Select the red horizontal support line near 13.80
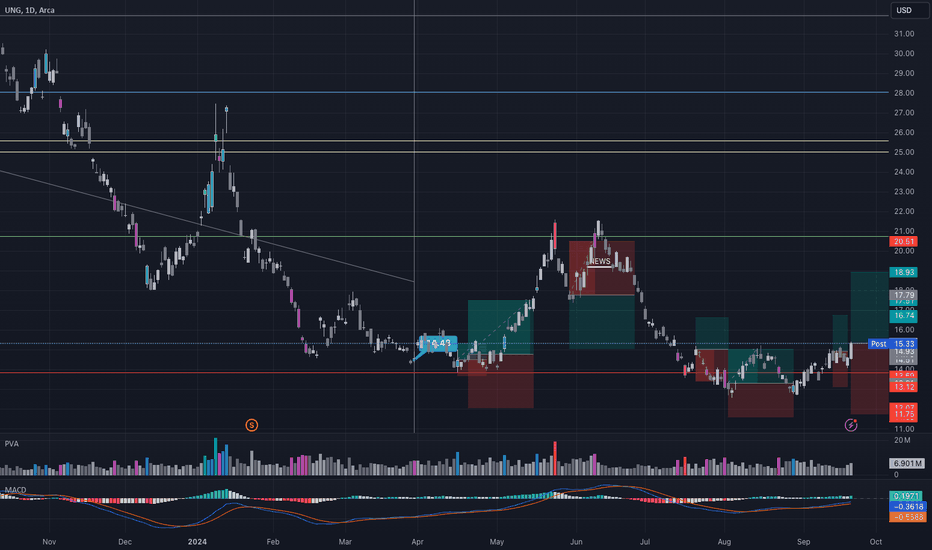 pos(445,373)
